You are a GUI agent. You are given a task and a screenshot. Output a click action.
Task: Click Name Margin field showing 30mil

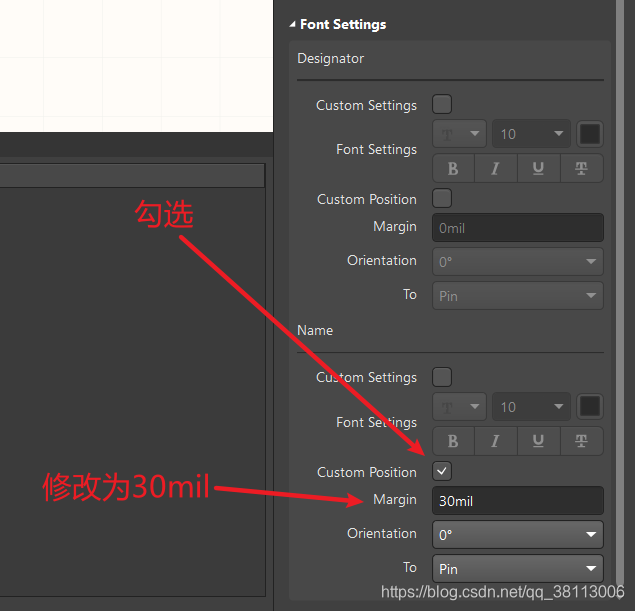point(517,500)
